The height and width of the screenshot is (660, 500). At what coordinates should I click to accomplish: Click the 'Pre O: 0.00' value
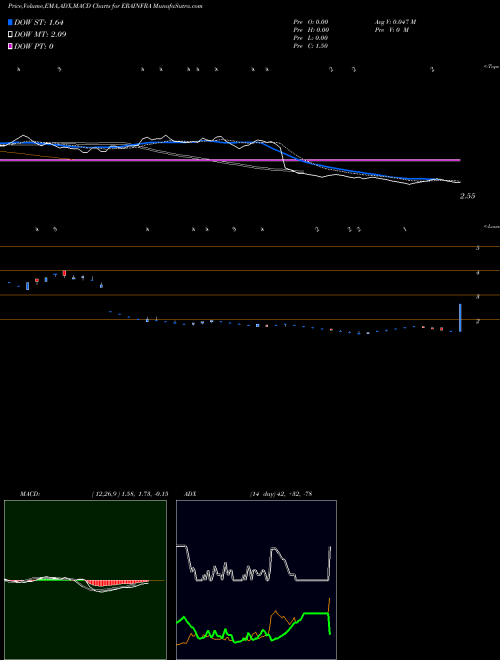311,22
